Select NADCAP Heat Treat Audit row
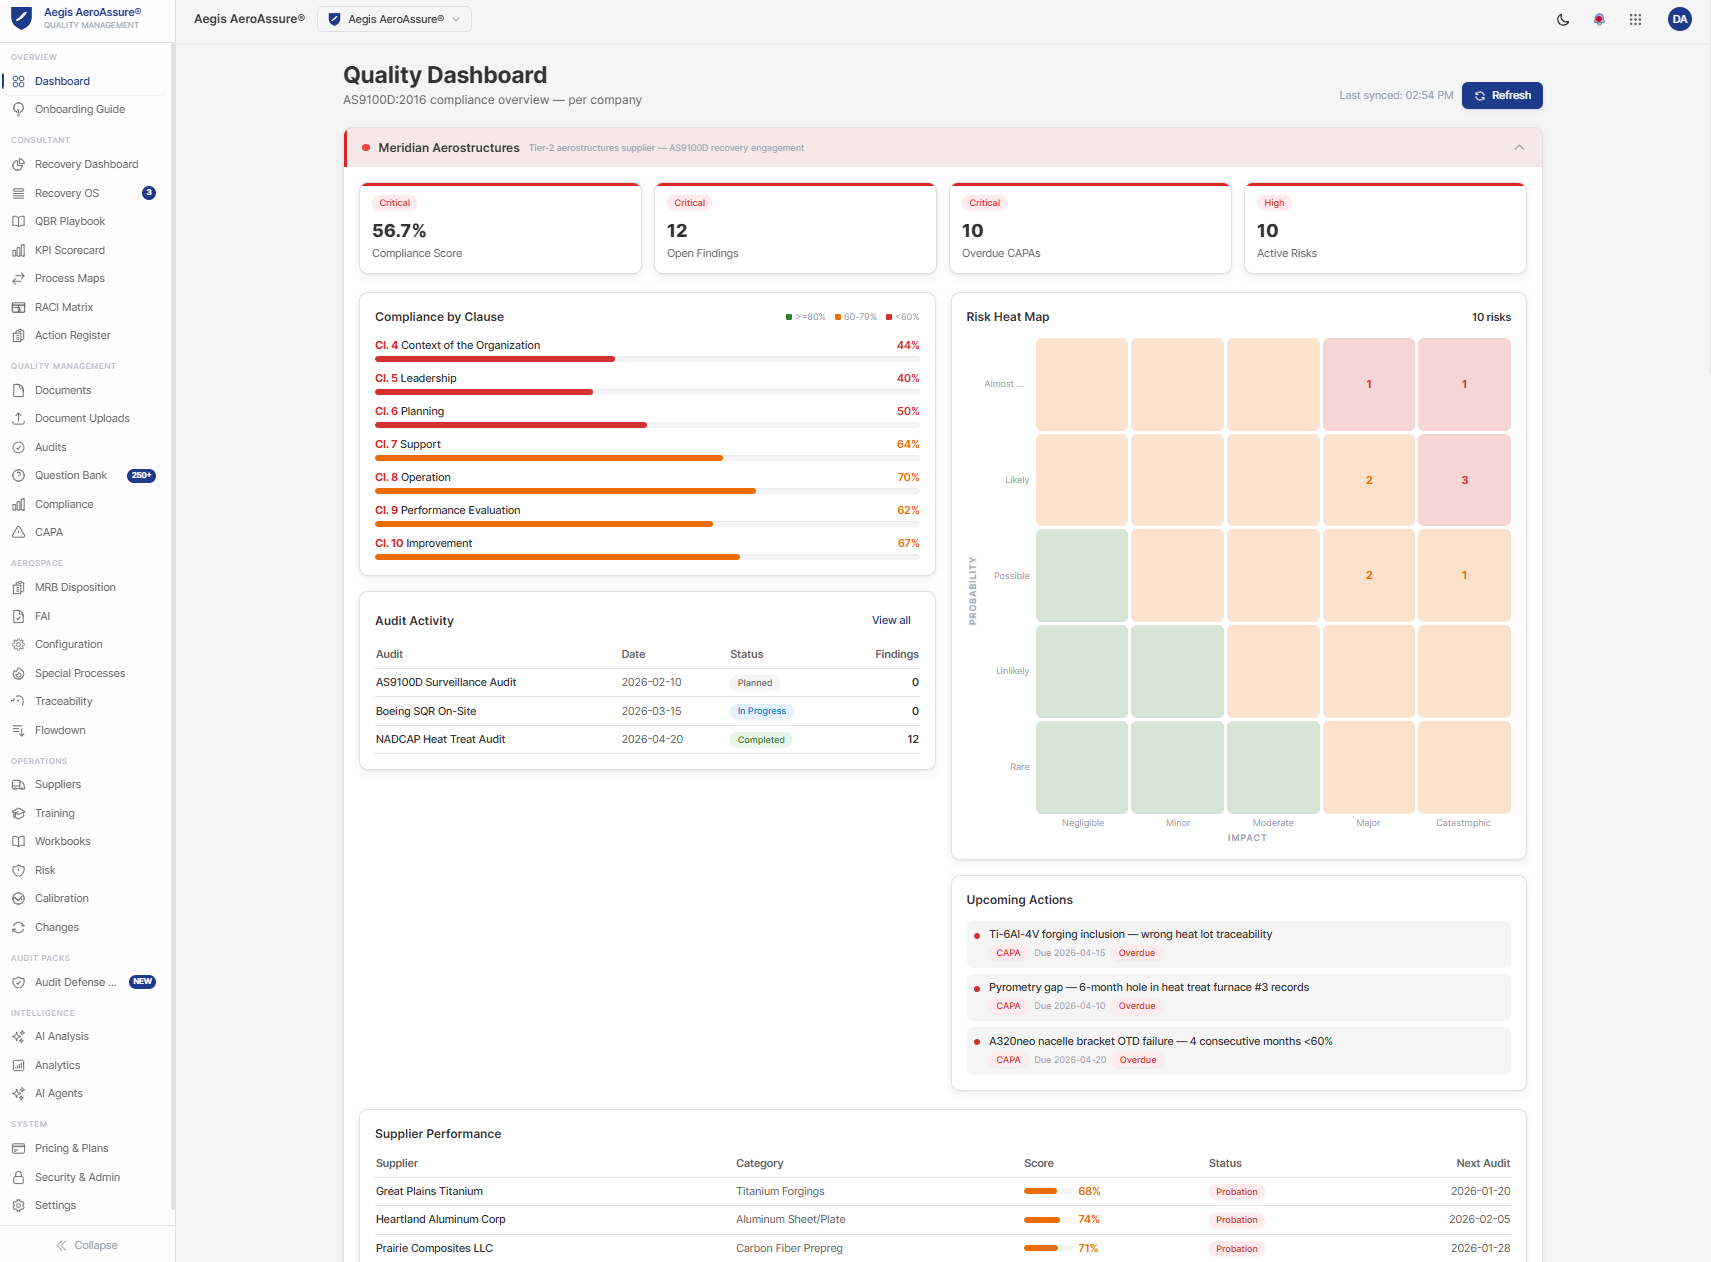Image resolution: width=1711 pixels, height=1262 pixels. [x=647, y=739]
